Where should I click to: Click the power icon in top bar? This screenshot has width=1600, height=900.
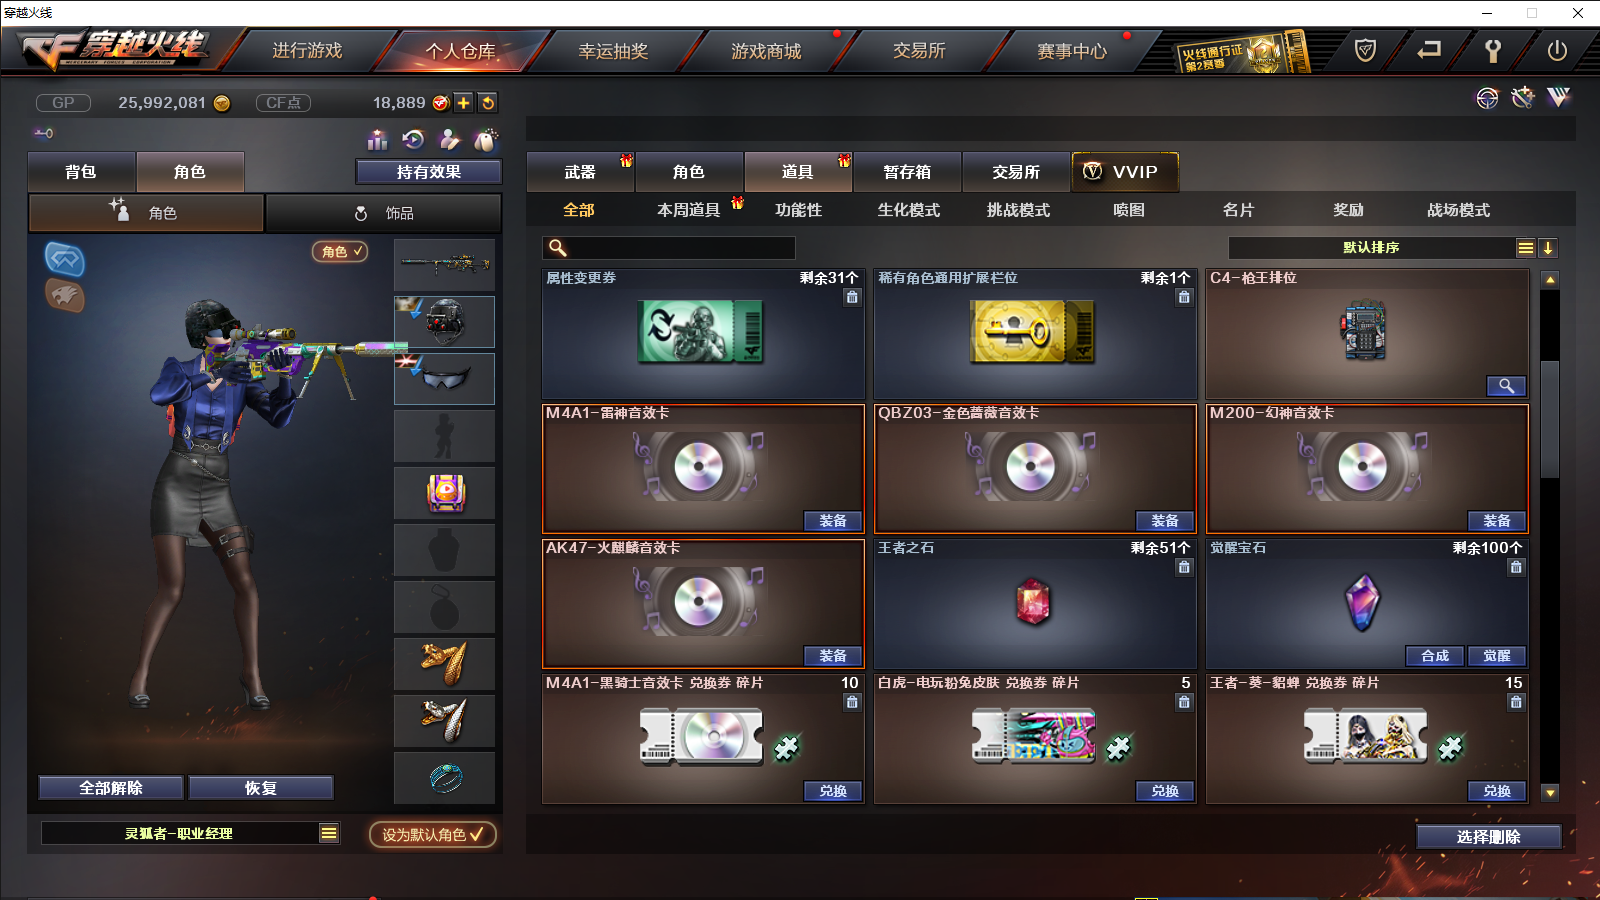pyautogui.click(x=1557, y=50)
